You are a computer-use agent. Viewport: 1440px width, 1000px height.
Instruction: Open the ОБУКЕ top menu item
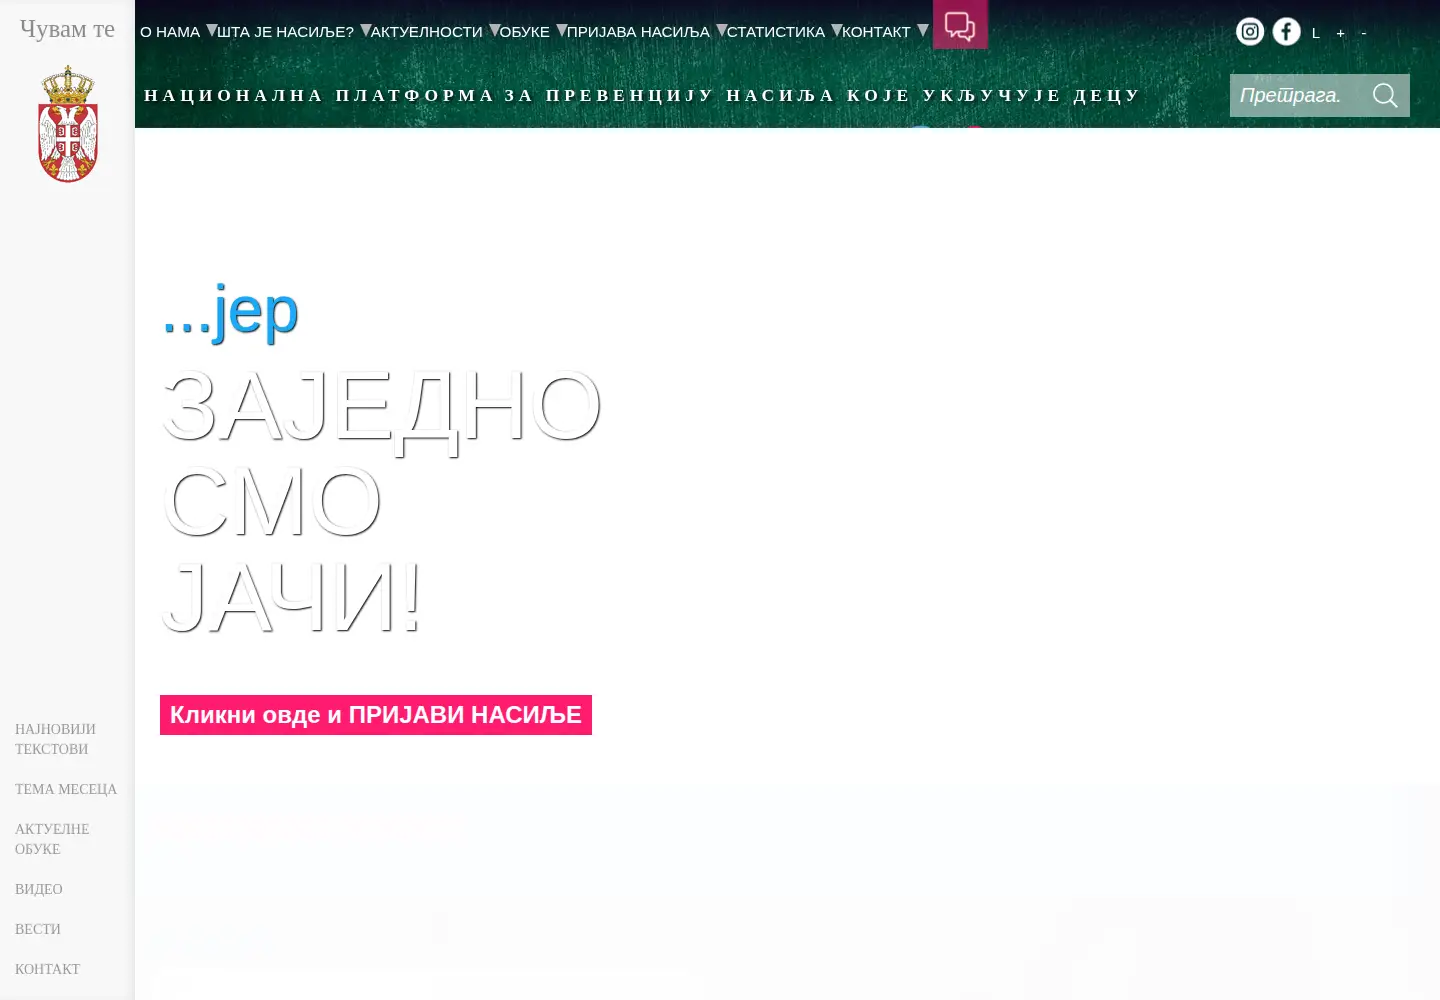point(525,32)
